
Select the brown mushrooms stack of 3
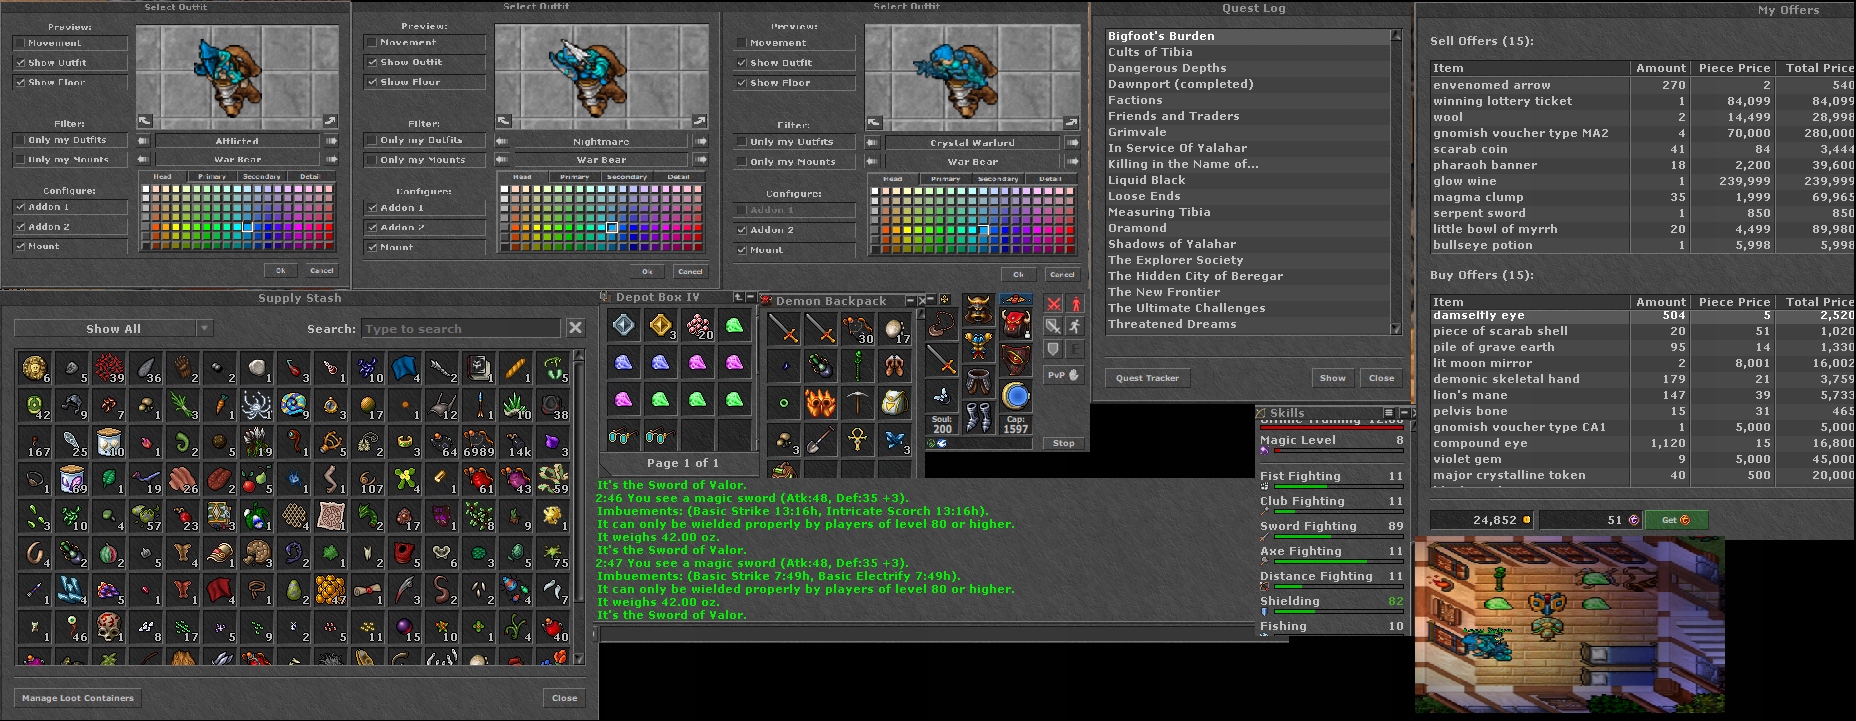pos(783,439)
